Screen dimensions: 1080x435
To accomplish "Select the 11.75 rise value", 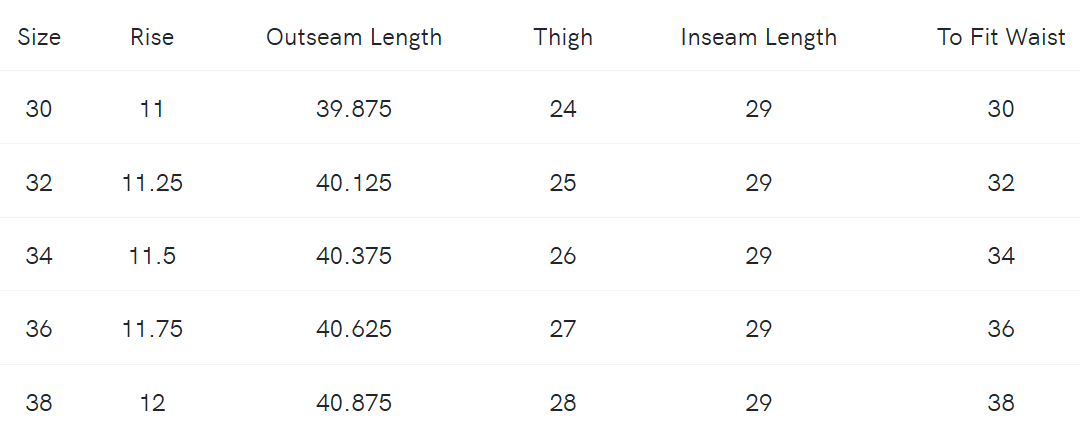I will [x=152, y=329].
